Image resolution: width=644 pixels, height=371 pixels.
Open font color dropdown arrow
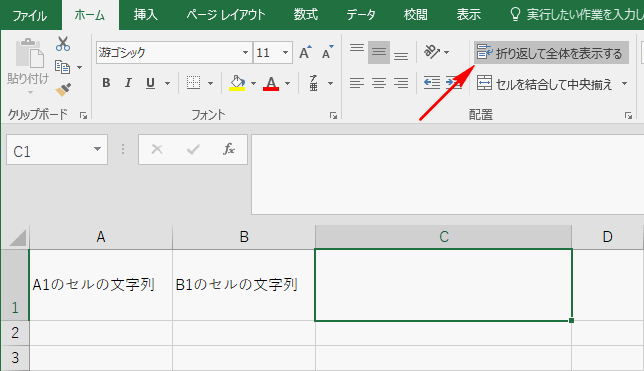click(288, 83)
